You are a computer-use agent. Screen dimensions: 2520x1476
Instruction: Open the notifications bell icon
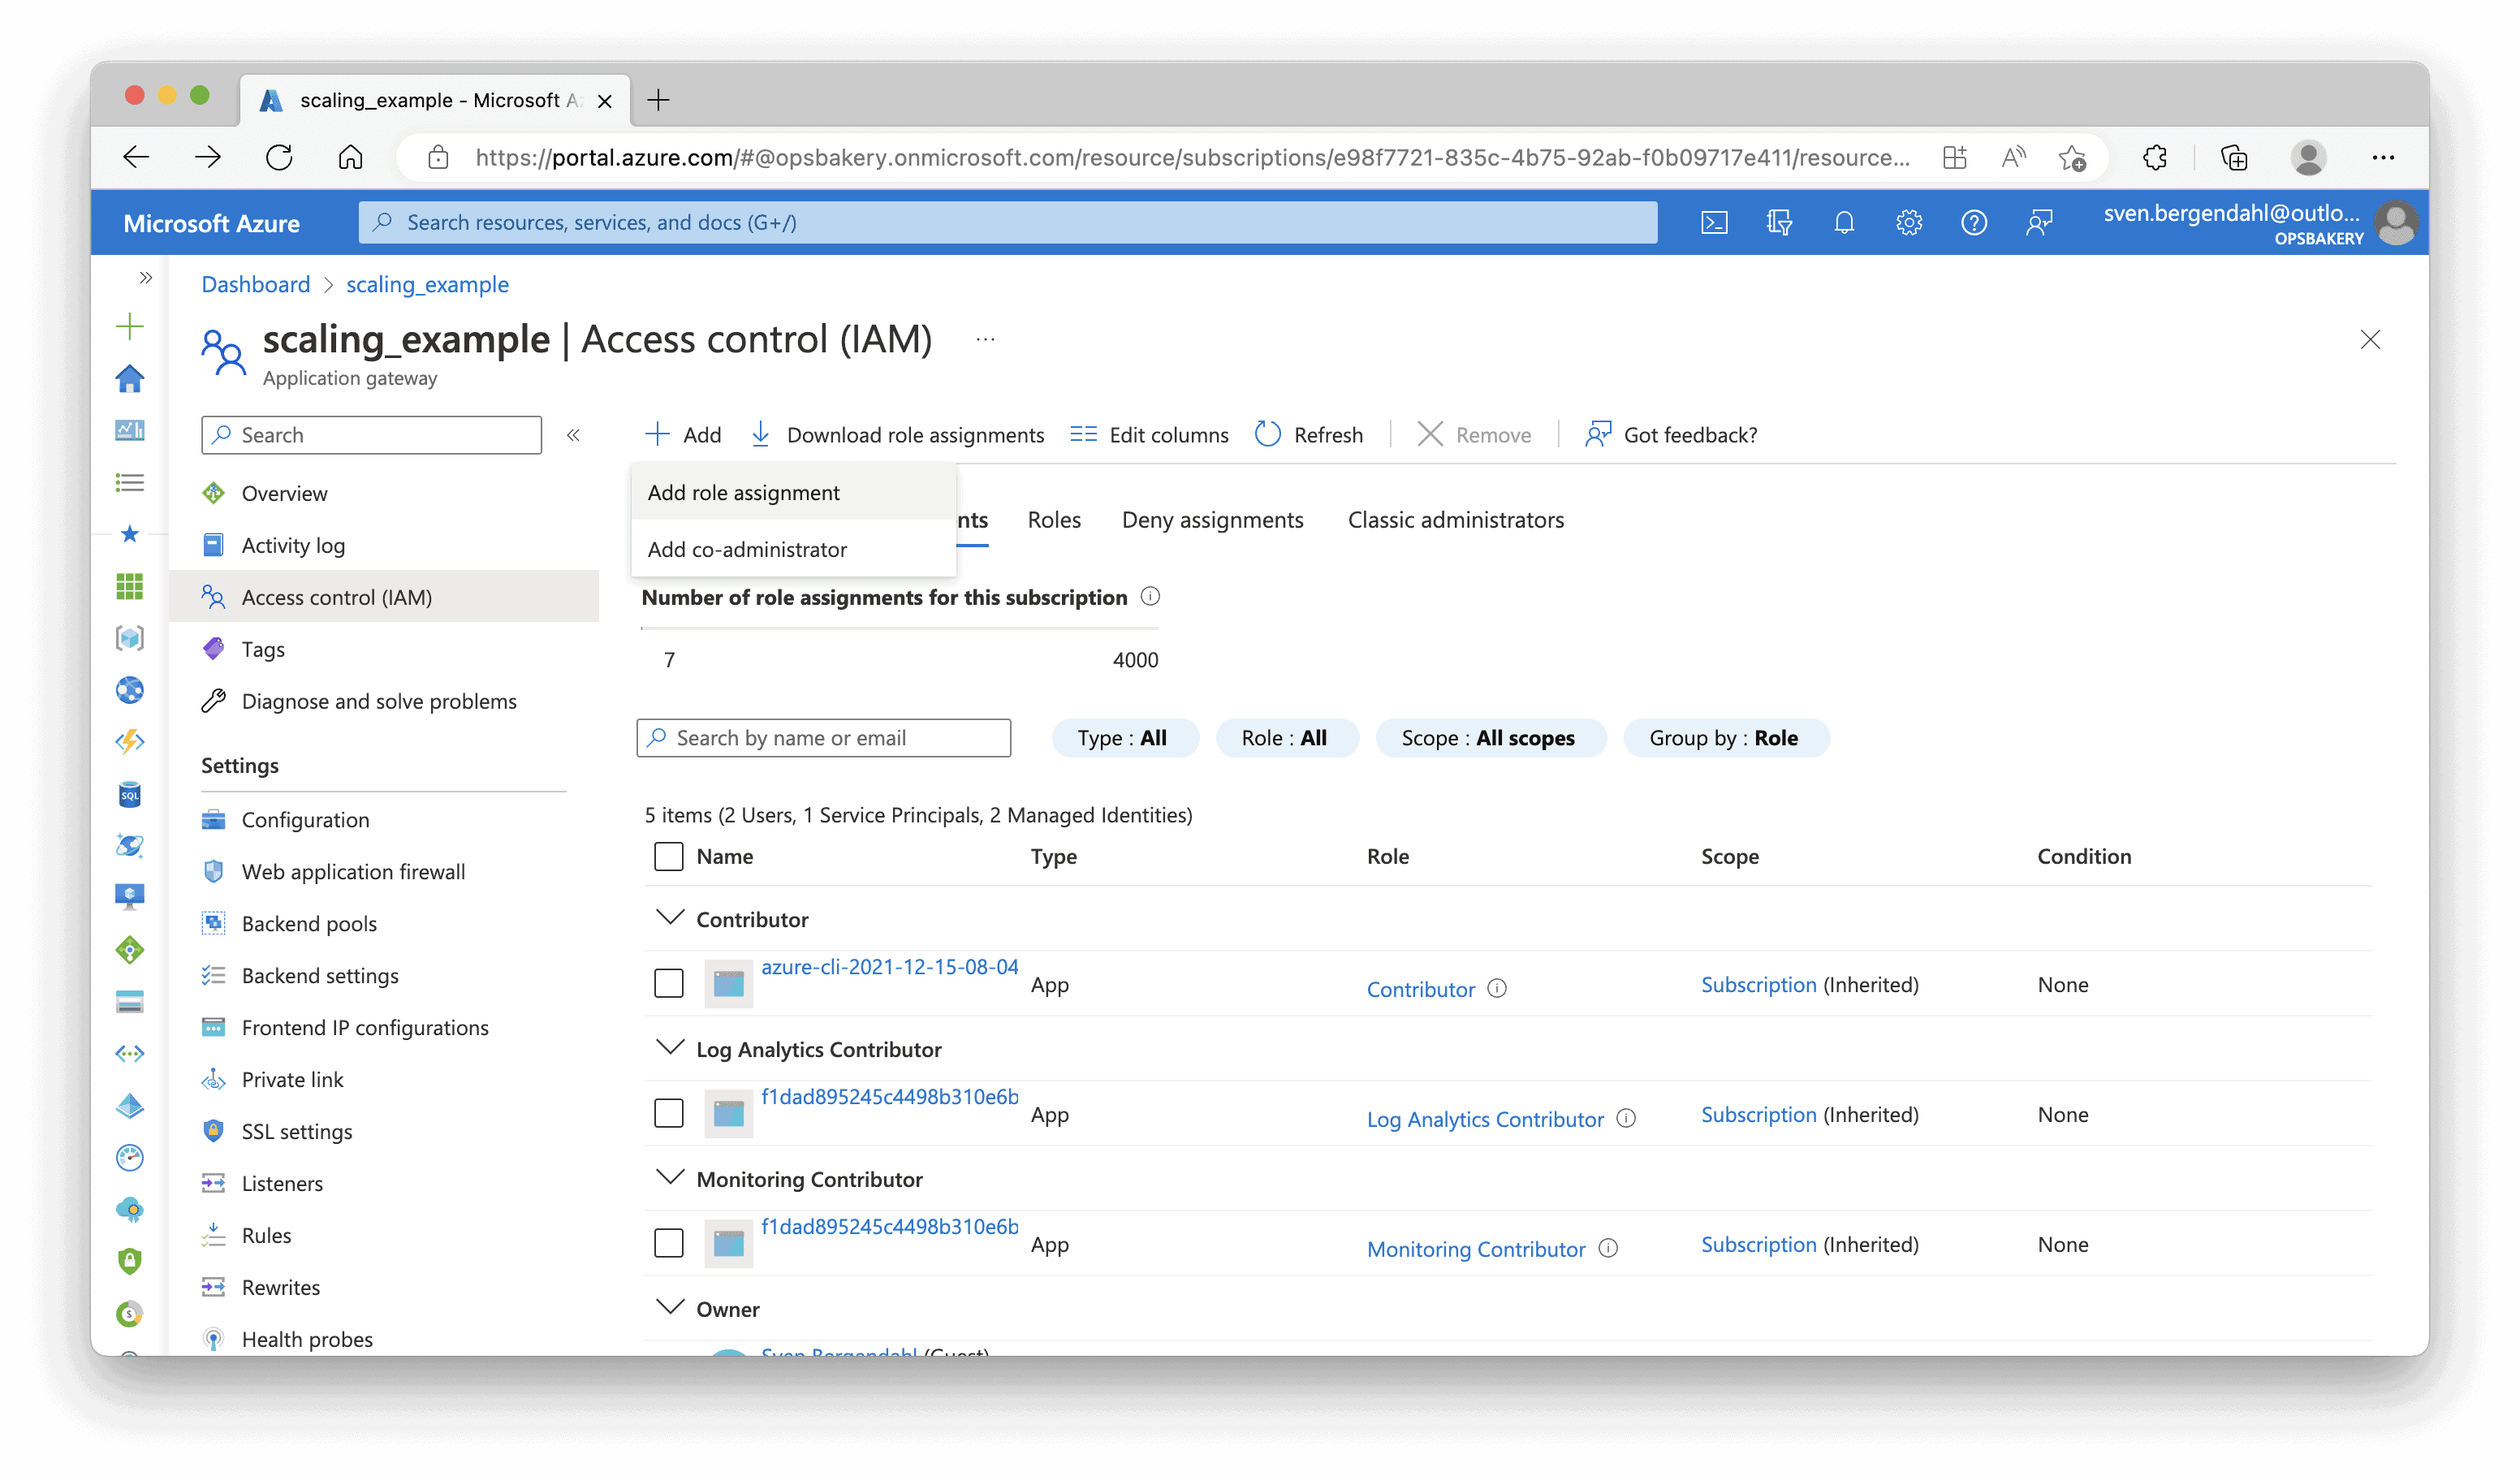click(x=1844, y=222)
